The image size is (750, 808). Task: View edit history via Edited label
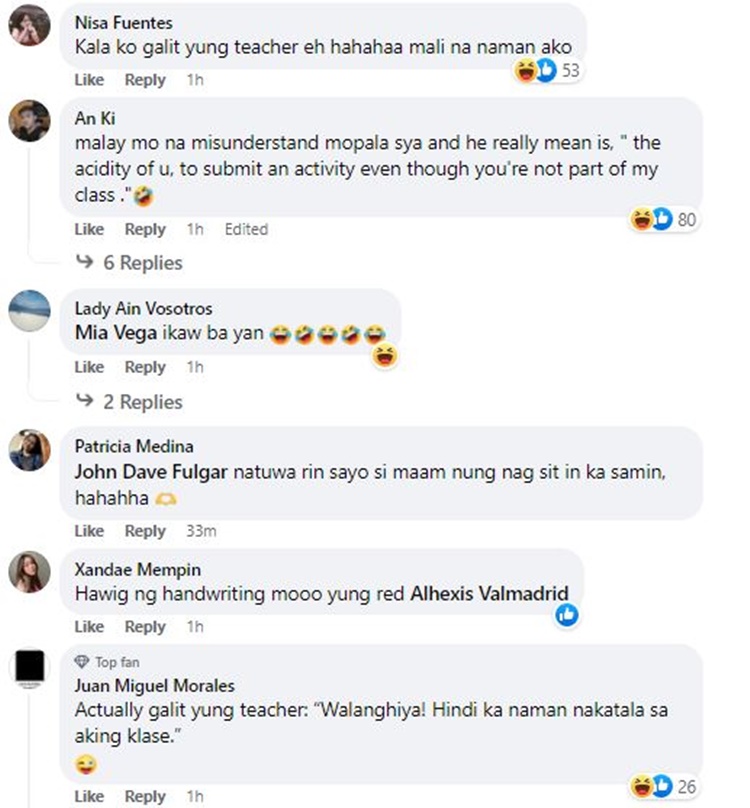click(x=246, y=229)
